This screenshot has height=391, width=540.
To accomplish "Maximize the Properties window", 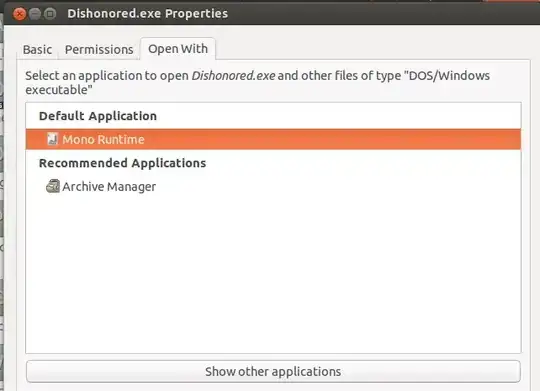I will [x=50, y=14].
